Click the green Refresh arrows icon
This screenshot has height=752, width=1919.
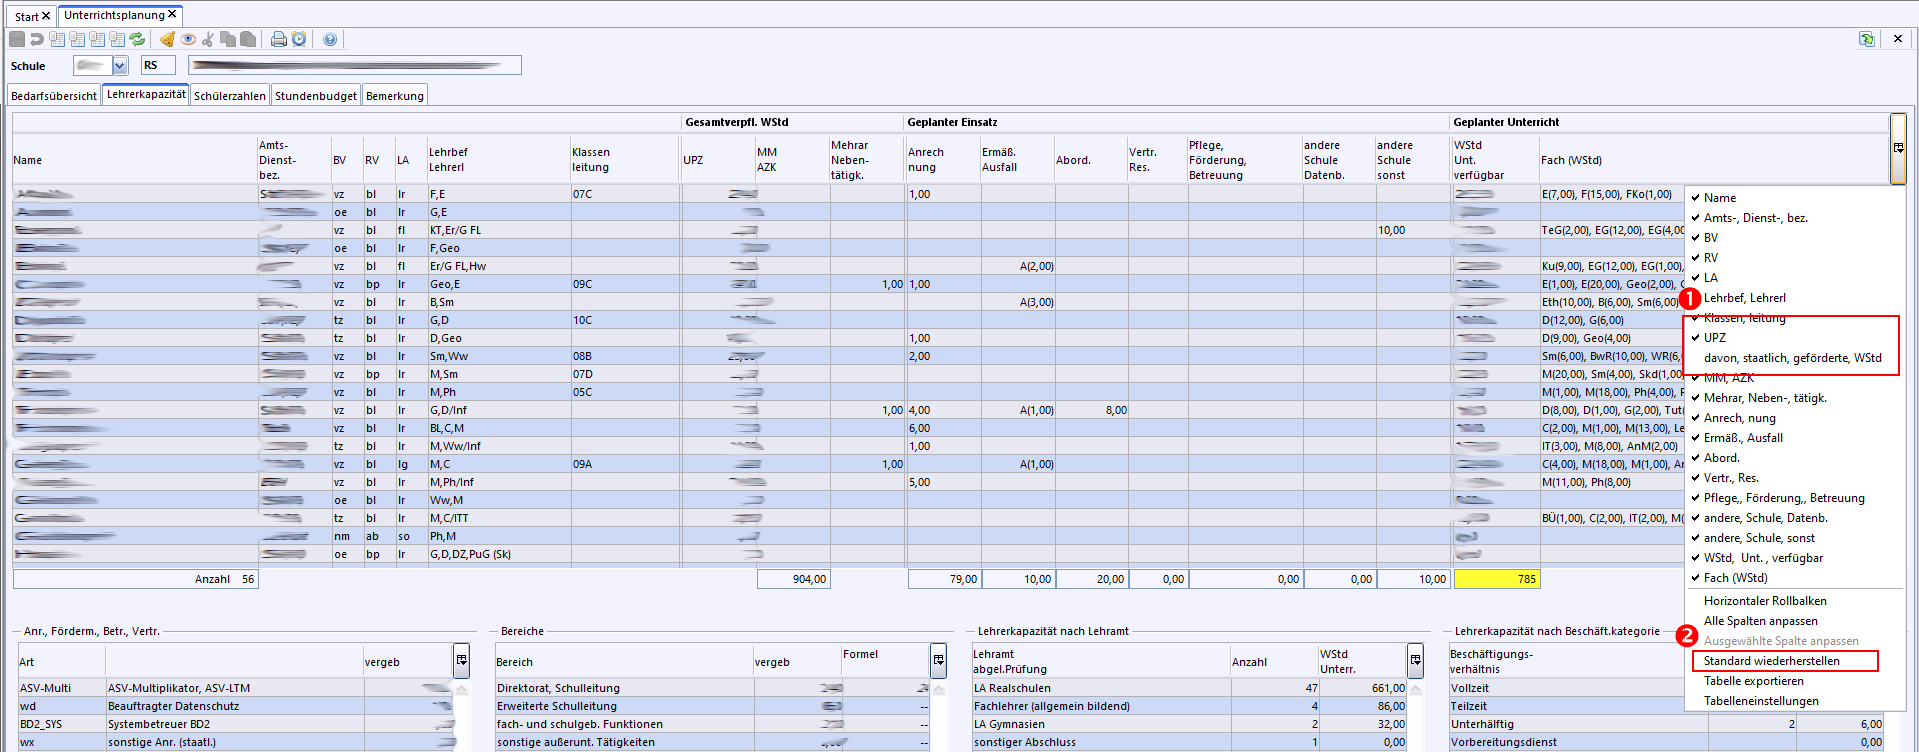(137, 39)
